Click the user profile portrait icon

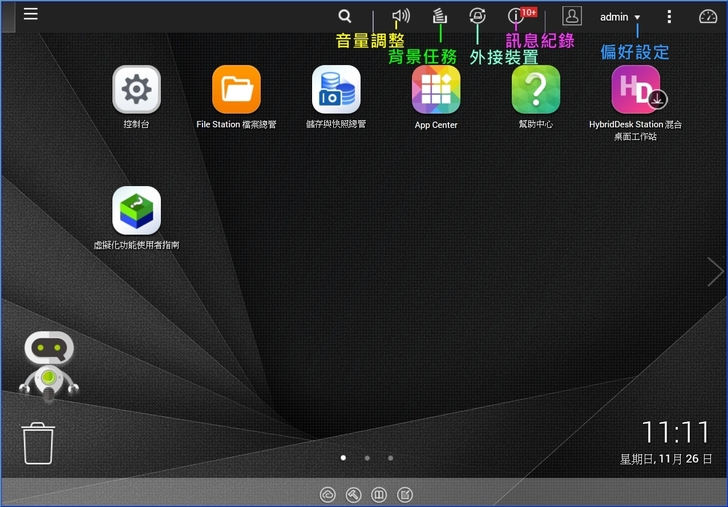(572, 16)
